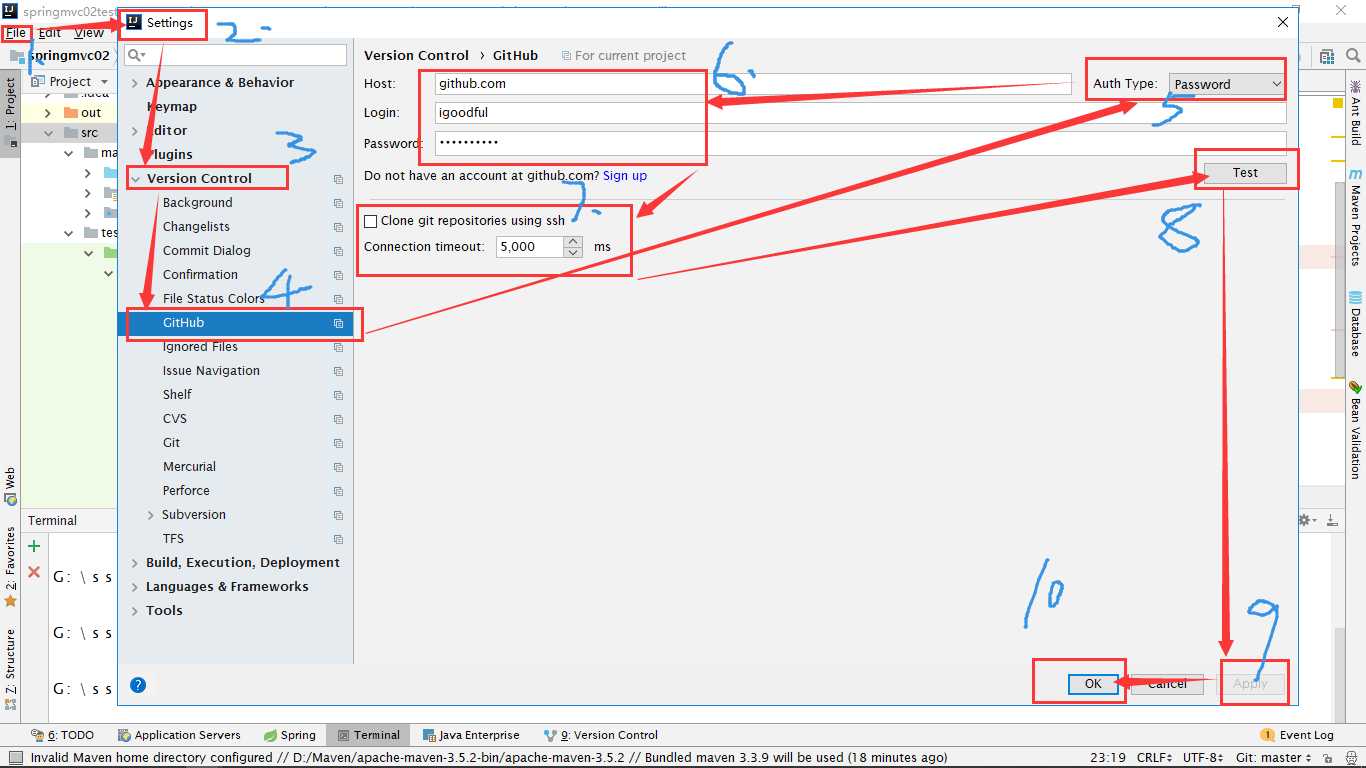Select the Perforce settings page
This screenshot has width=1366, height=768.
click(186, 491)
